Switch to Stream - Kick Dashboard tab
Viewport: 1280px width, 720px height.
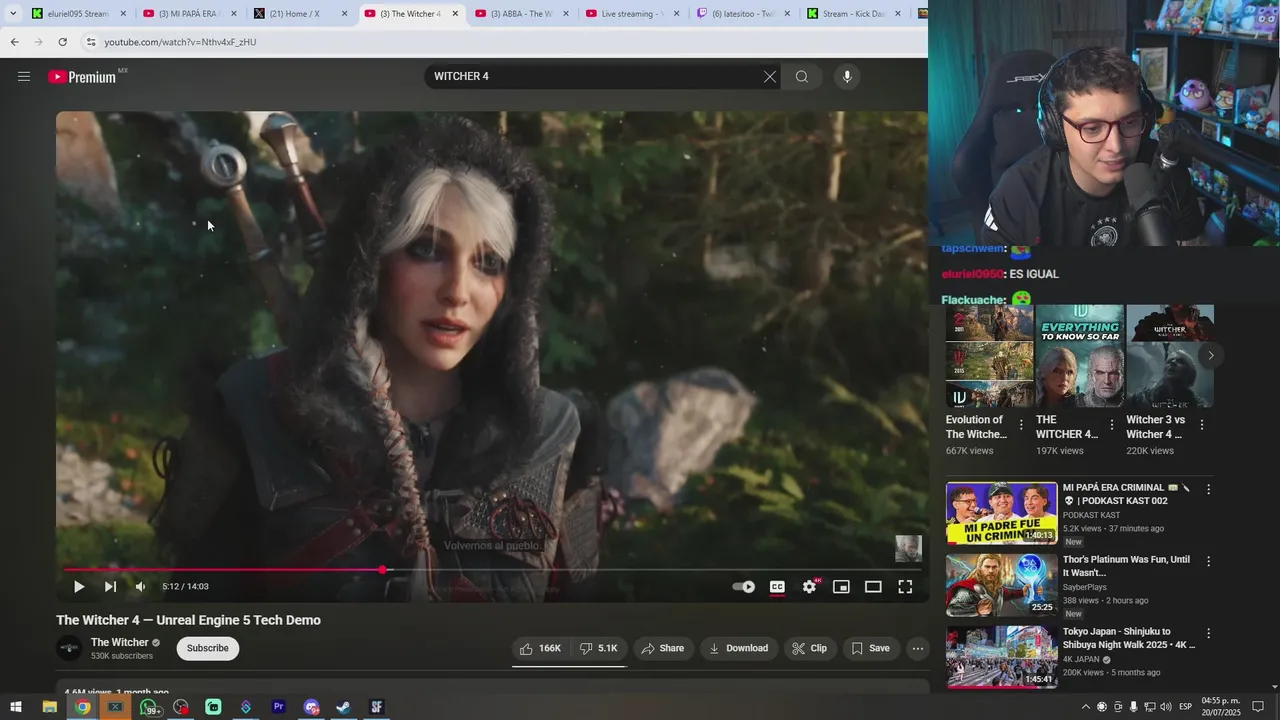(x=856, y=14)
